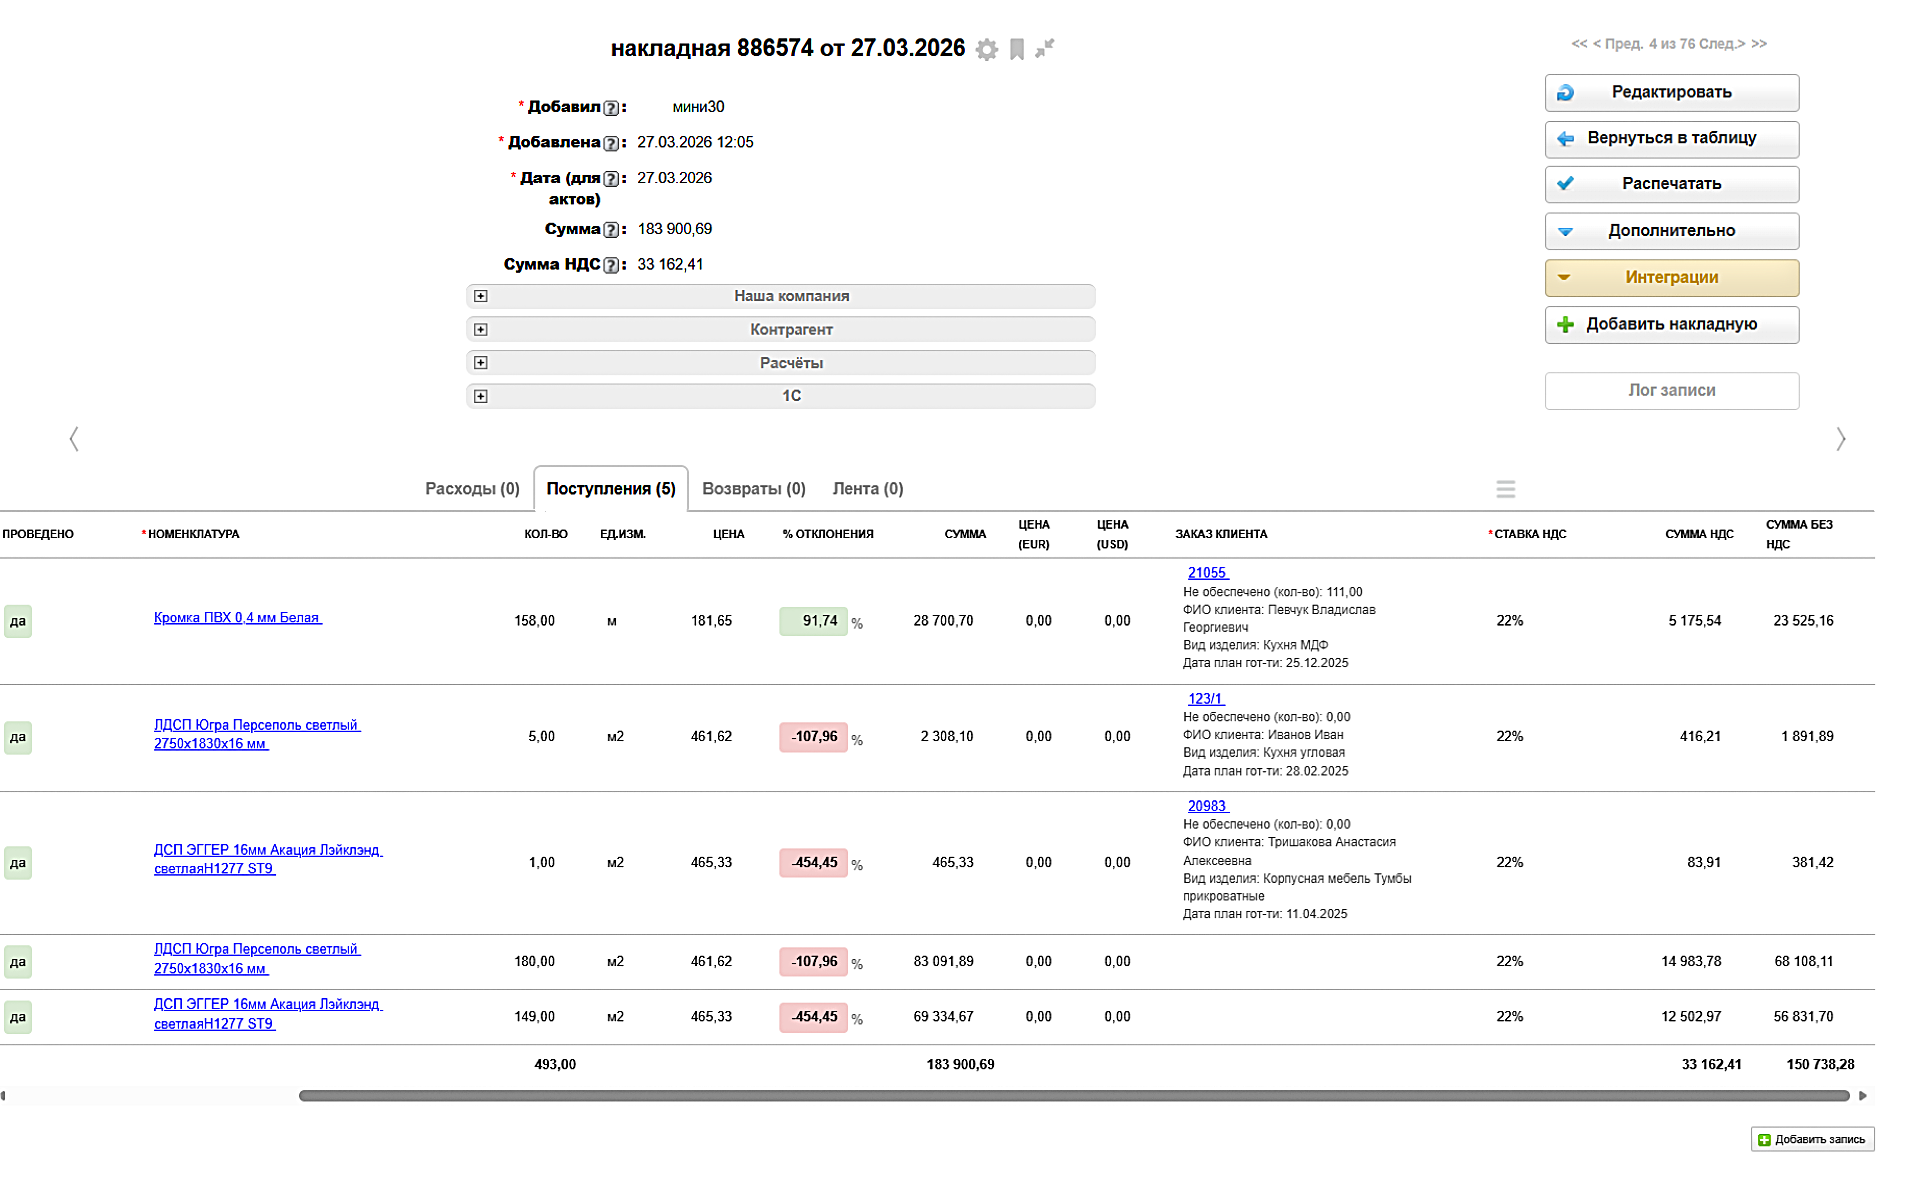Click the collapse arrows icon near the title
The image size is (1920, 1200).
(1045, 48)
